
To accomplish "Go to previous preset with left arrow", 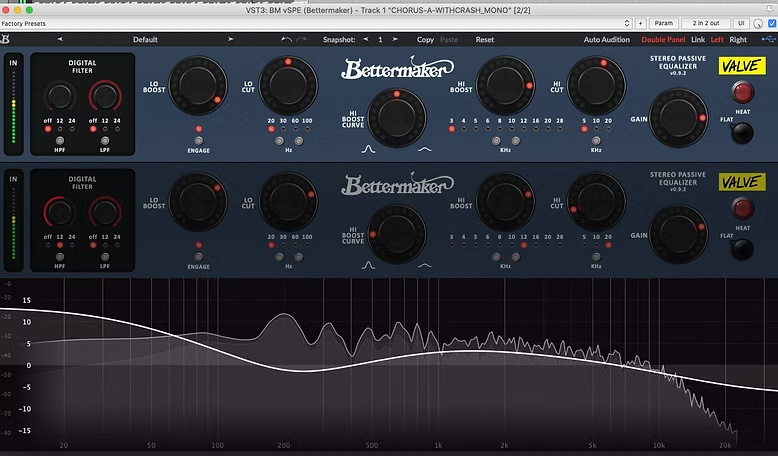I will coord(60,39).
